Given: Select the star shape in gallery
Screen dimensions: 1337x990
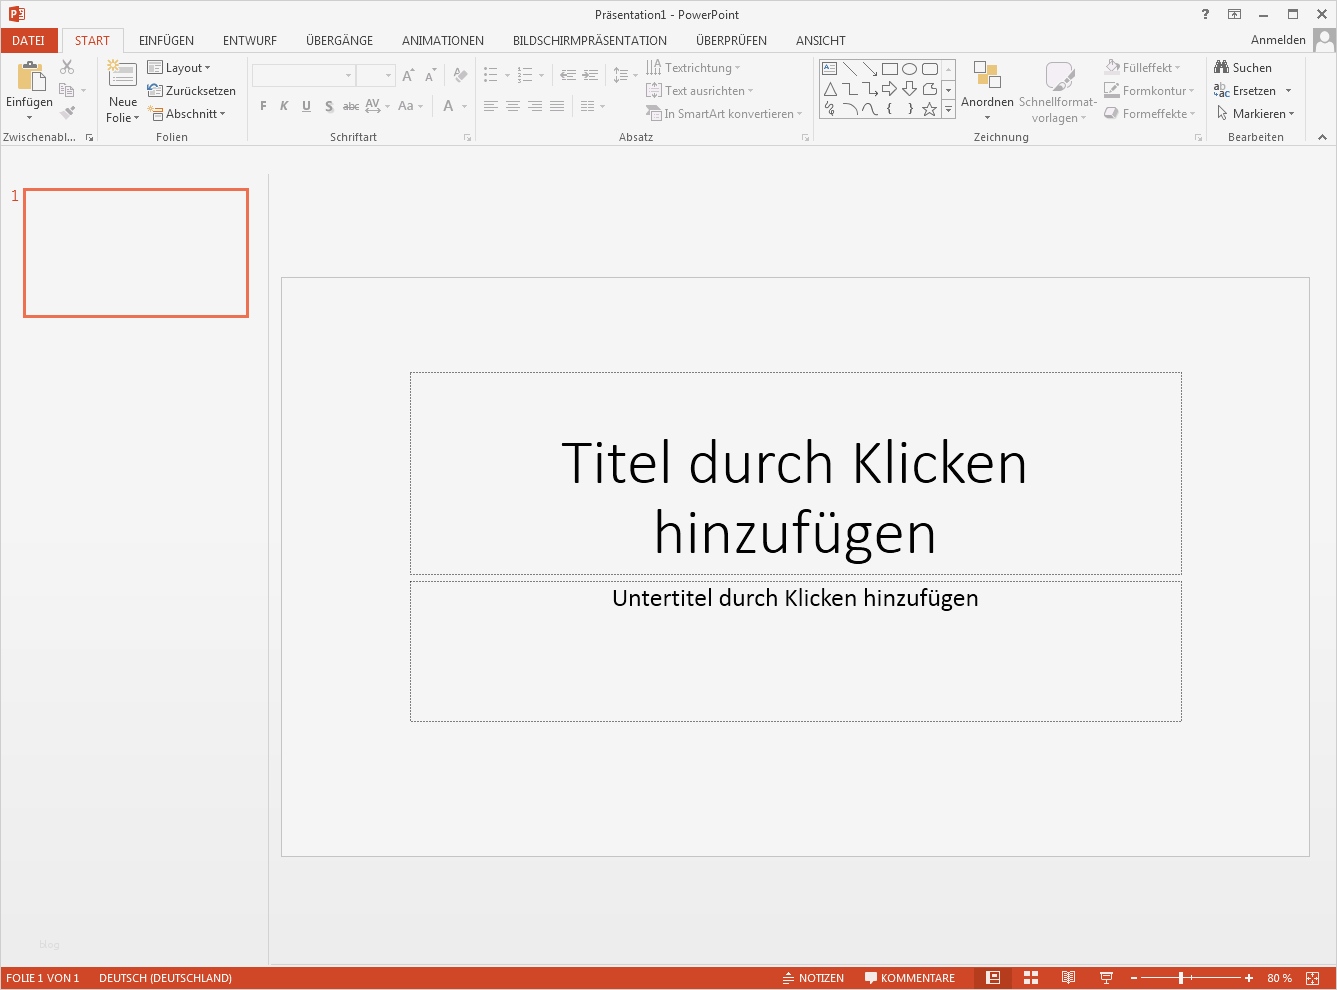Looking at the screenshot, I should (929, 109).
